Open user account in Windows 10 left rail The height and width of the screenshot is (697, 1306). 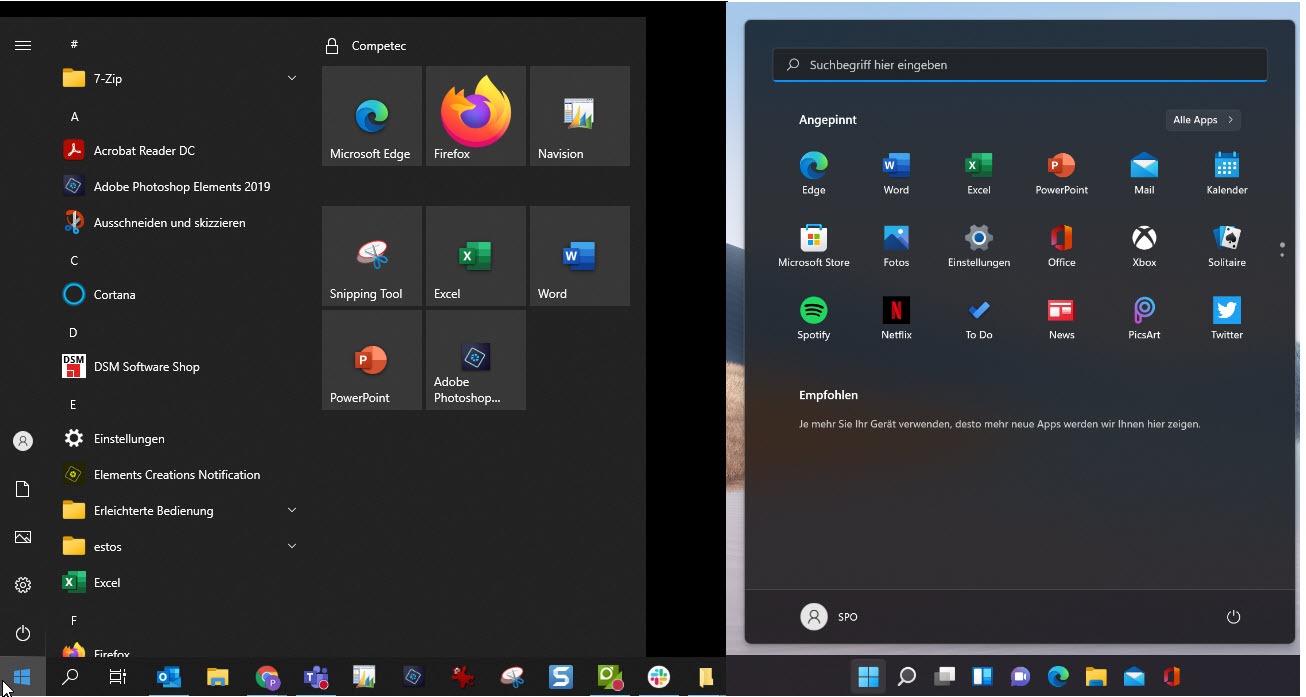click(23, 441)
